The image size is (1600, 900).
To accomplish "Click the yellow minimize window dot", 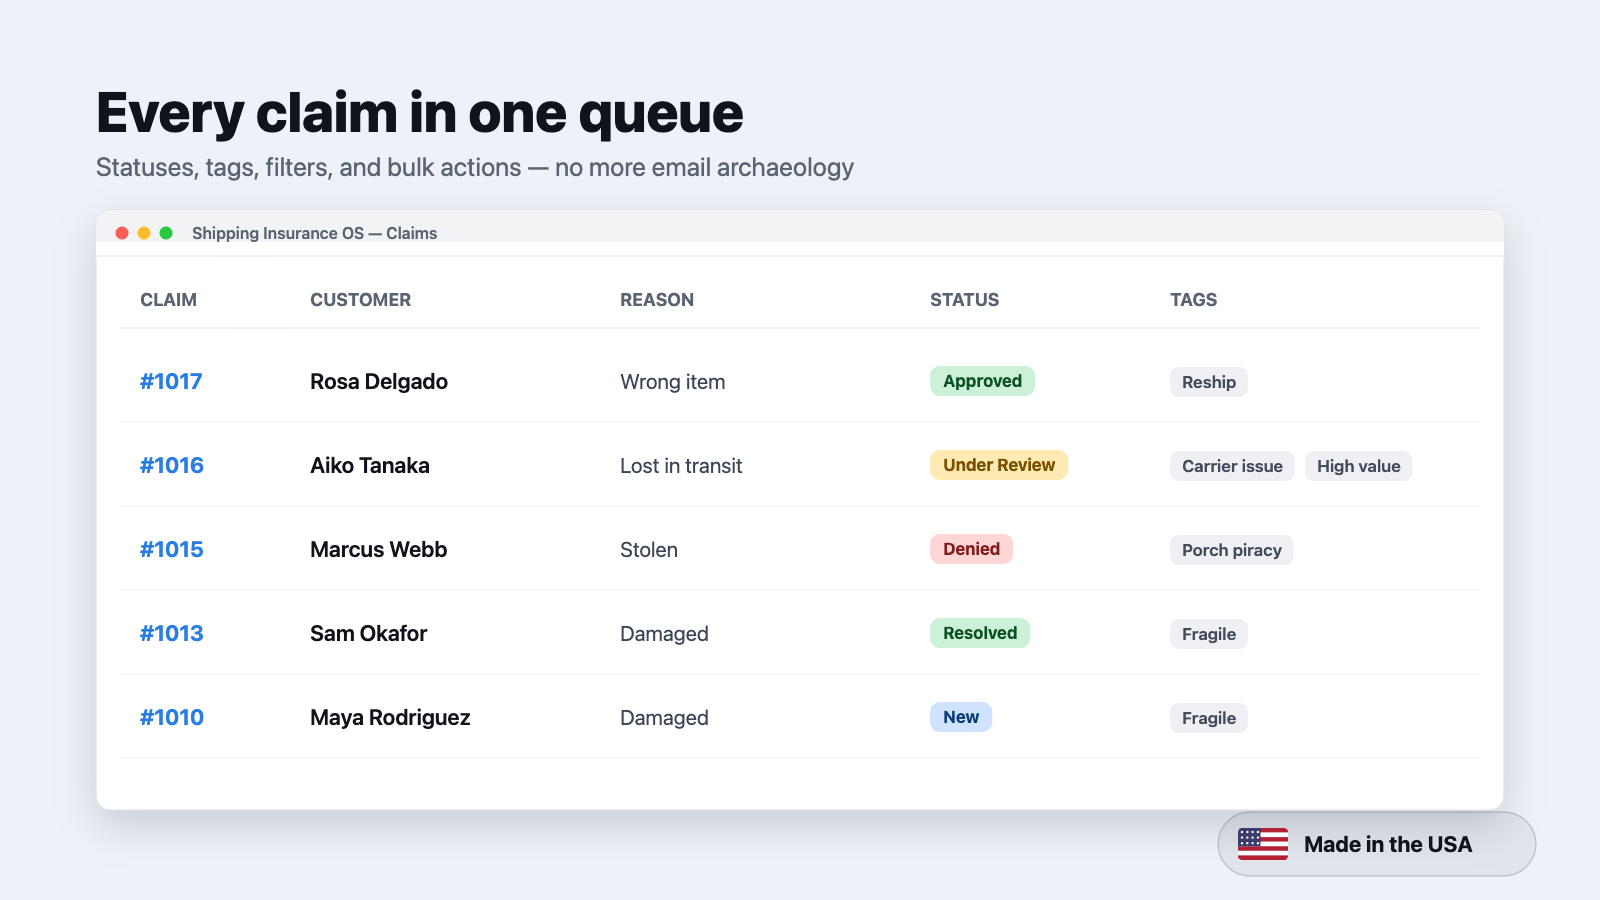I will click(144, 233).
